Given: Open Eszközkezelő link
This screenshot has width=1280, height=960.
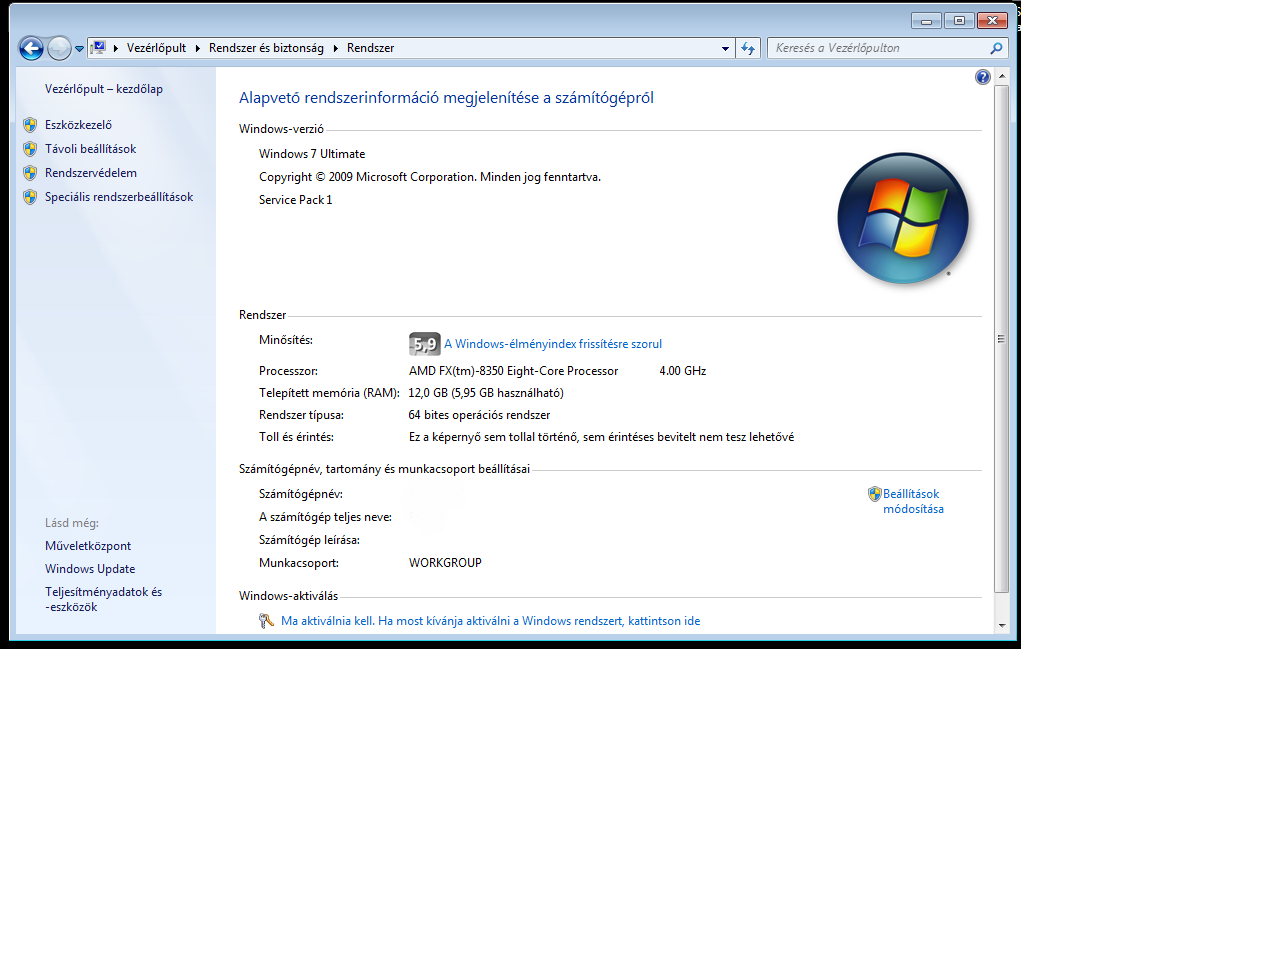Looking at the screenshot, I should (x=78, y=125).
